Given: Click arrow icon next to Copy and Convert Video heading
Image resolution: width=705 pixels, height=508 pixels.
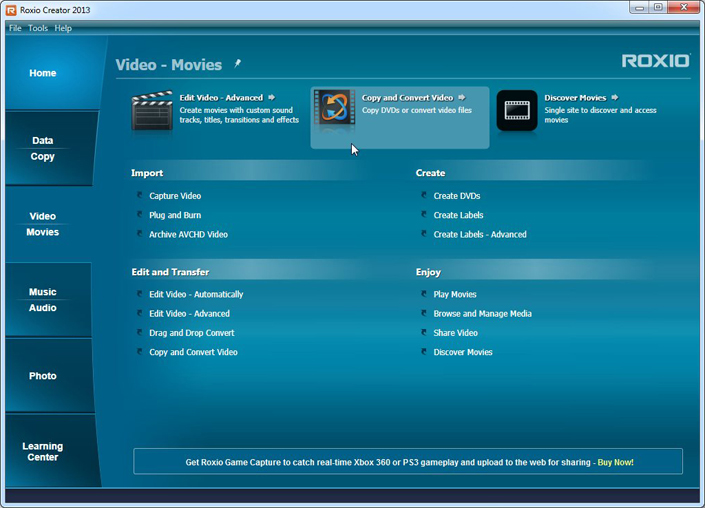Looking at the screenshot, I should click(x=462, y=97).
